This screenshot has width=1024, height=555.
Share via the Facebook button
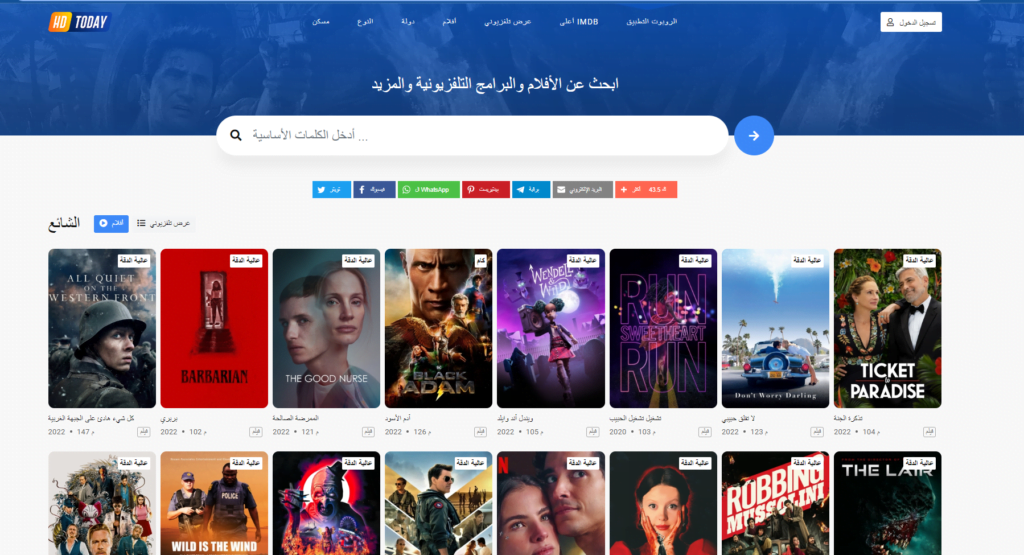tap(374, 189)
